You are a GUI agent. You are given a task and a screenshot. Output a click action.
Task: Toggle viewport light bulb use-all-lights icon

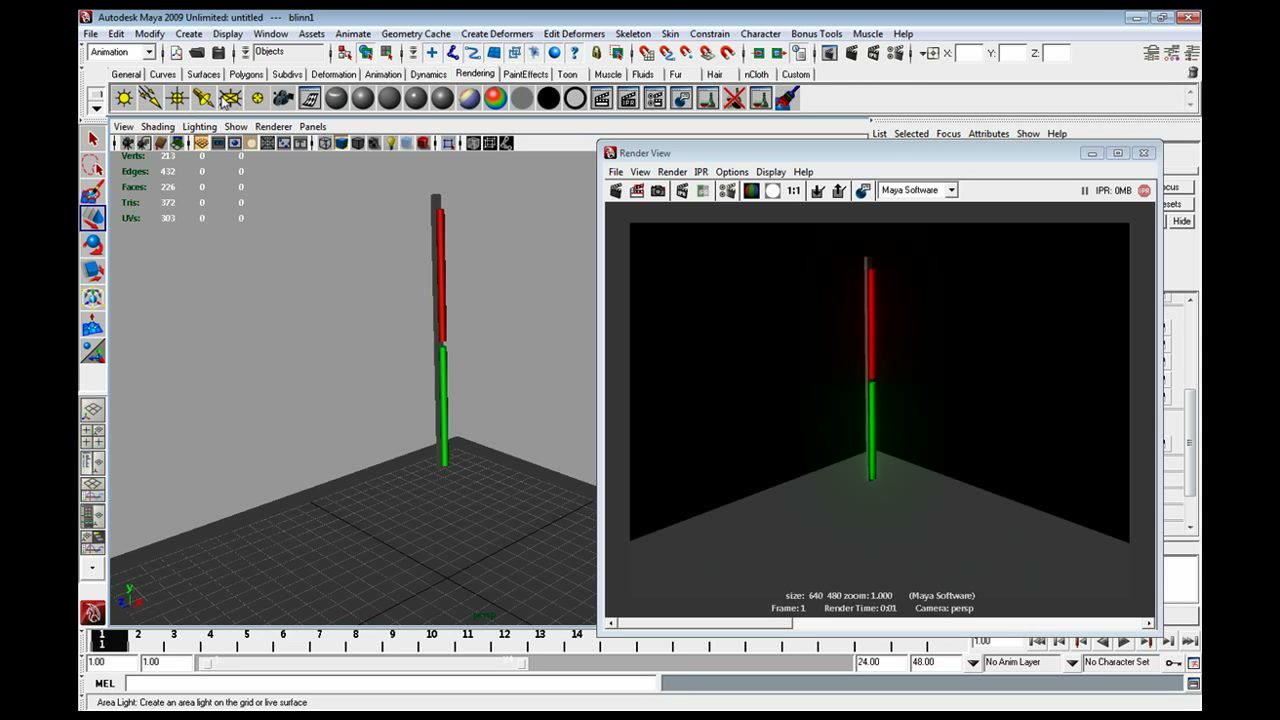coord(391,143)
